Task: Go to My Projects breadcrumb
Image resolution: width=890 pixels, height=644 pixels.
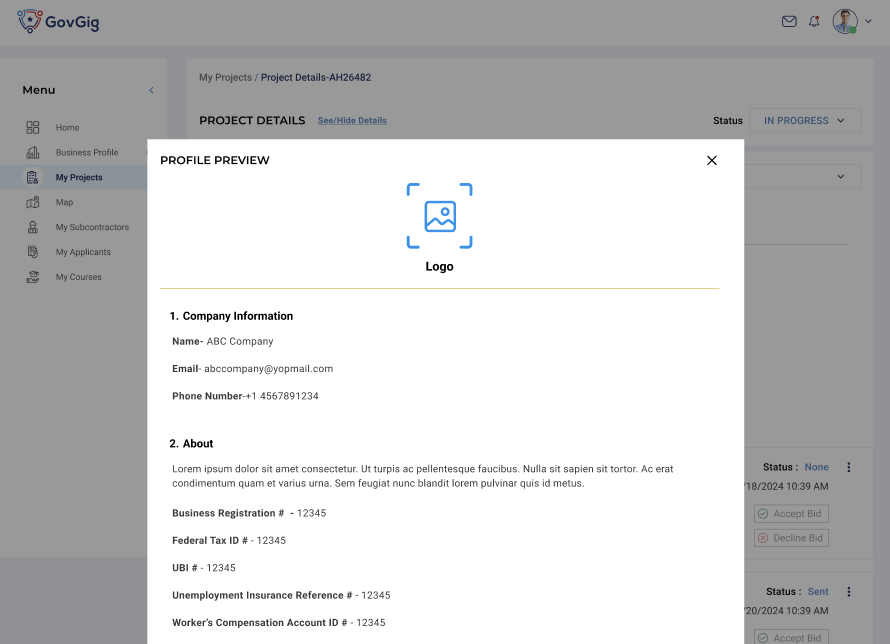Action: pos(225,78)
